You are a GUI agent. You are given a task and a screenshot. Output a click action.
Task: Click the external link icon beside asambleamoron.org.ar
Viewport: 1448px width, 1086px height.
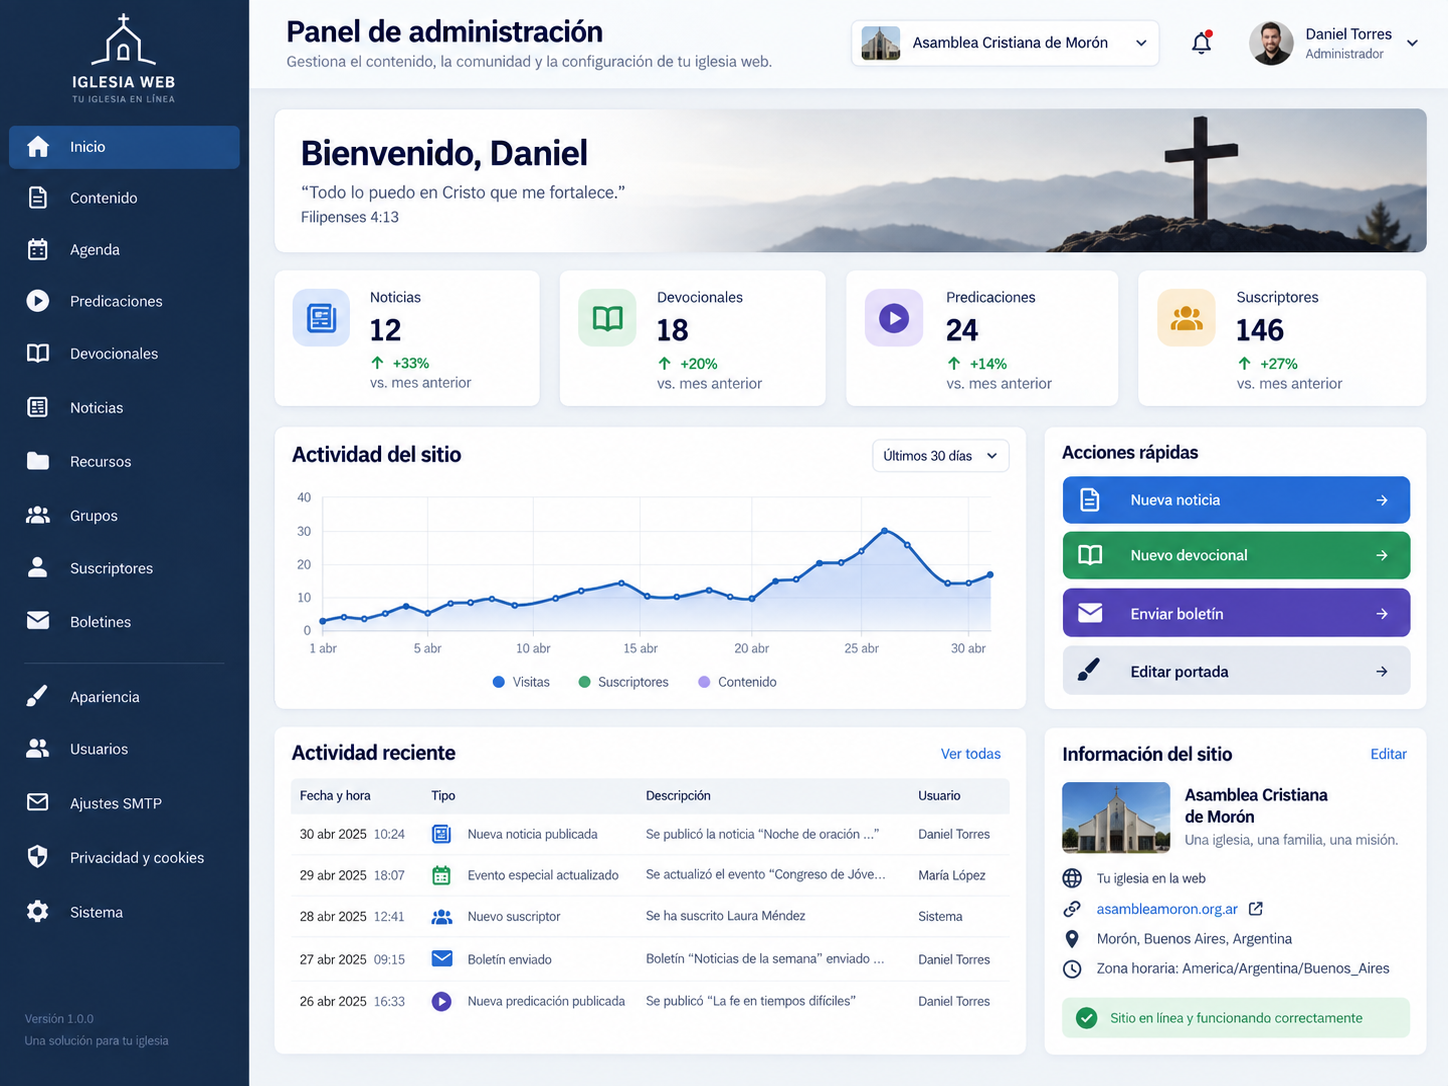1256,909
